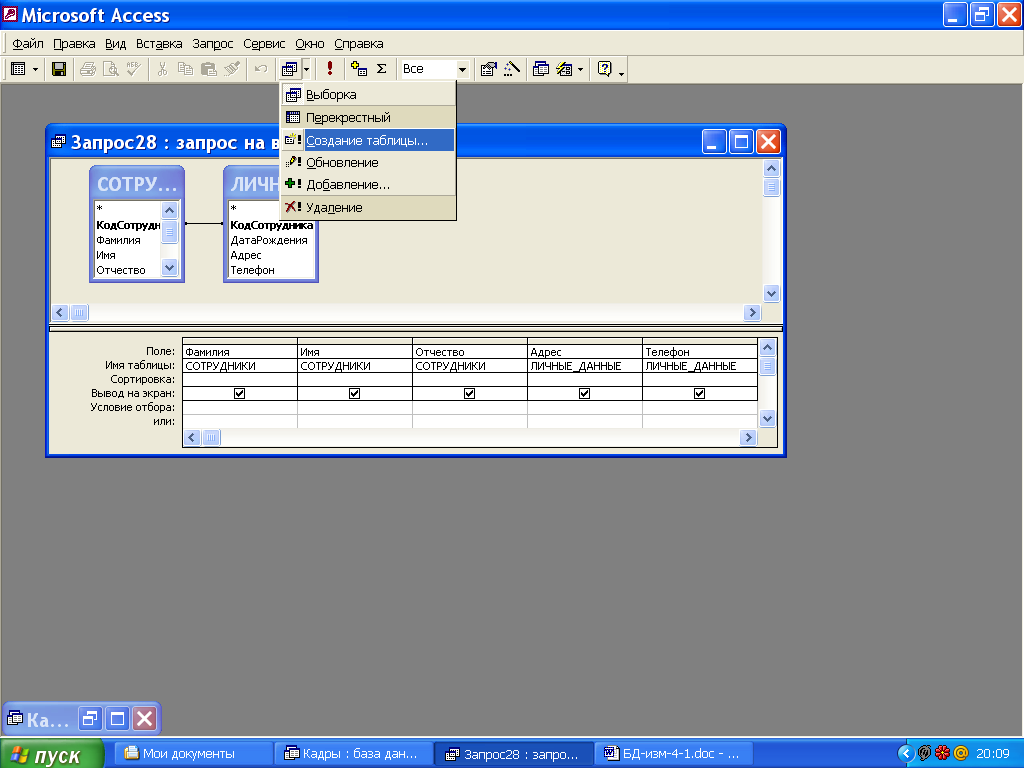Click the Сортировка cell under Адрес
This screenshot has width=1024, height=768.
(584, 379)
